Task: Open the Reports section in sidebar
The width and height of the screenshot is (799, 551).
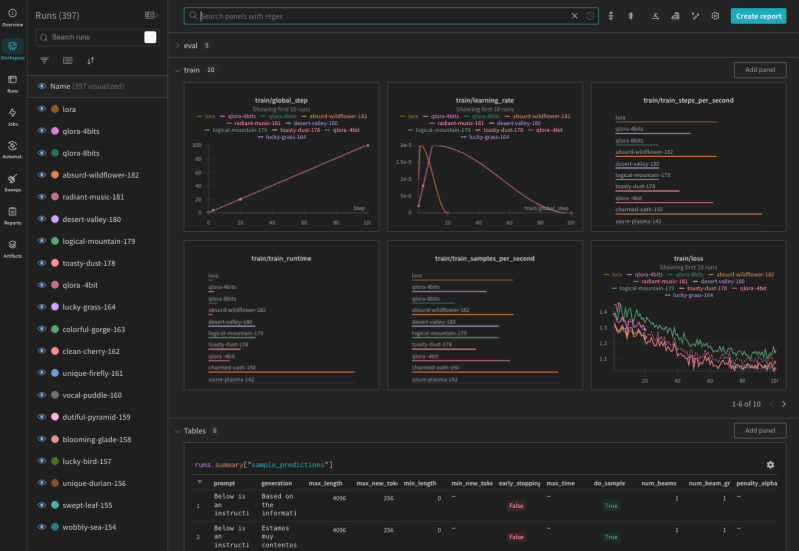Action: coord(12,216)
